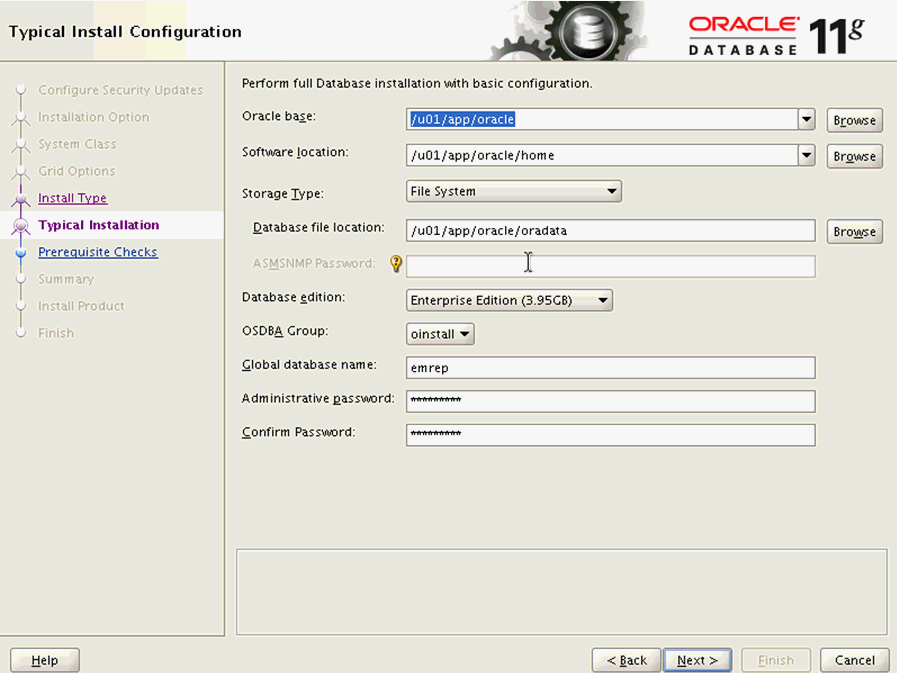
Task: Browse for the Database file location
Action: pos(854,231)
